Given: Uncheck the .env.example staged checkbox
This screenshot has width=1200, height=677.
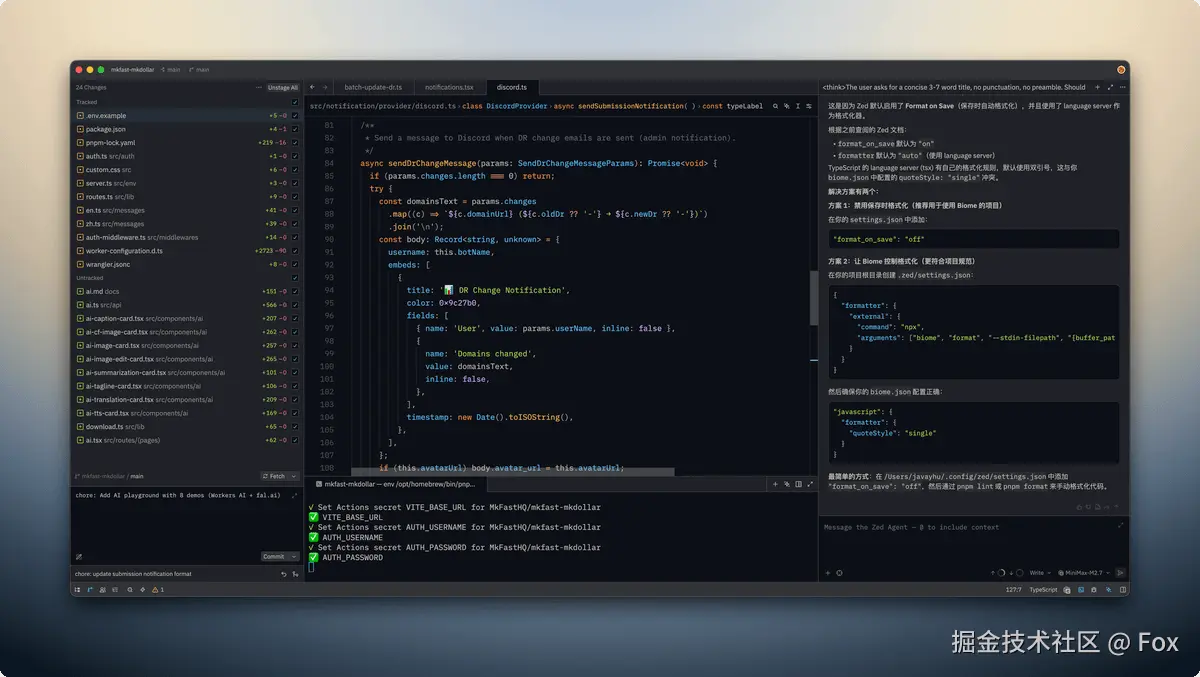Looking at the screenshot, I should [x=294, y=116].
